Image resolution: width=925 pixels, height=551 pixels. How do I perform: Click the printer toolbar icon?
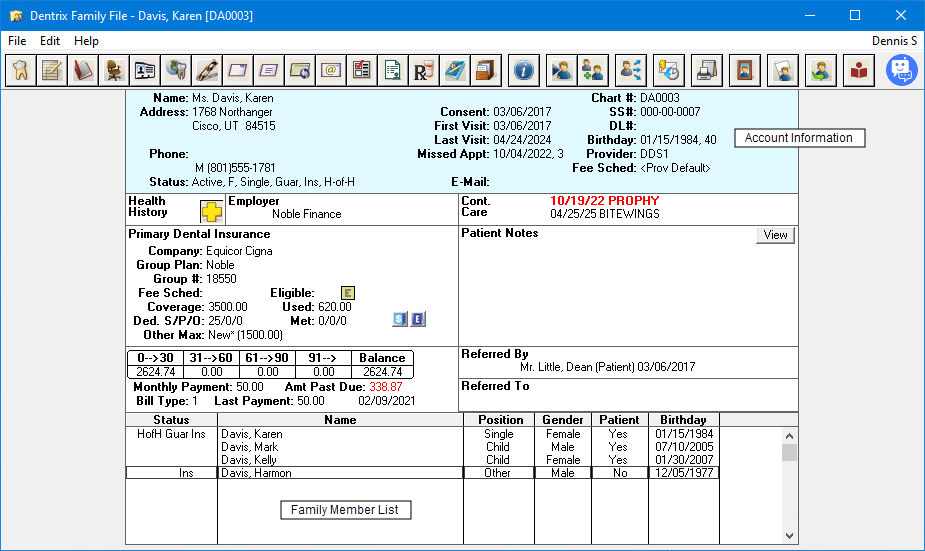pyautogui.click(x=706, y=70)
